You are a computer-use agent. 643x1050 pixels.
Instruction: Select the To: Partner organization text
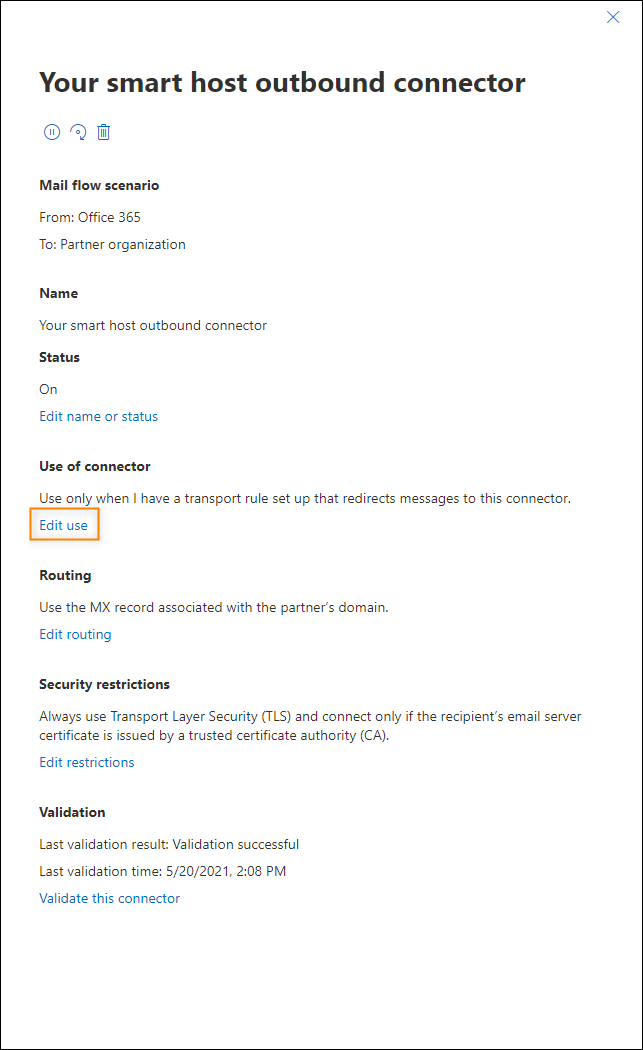(x=113, y=244)
